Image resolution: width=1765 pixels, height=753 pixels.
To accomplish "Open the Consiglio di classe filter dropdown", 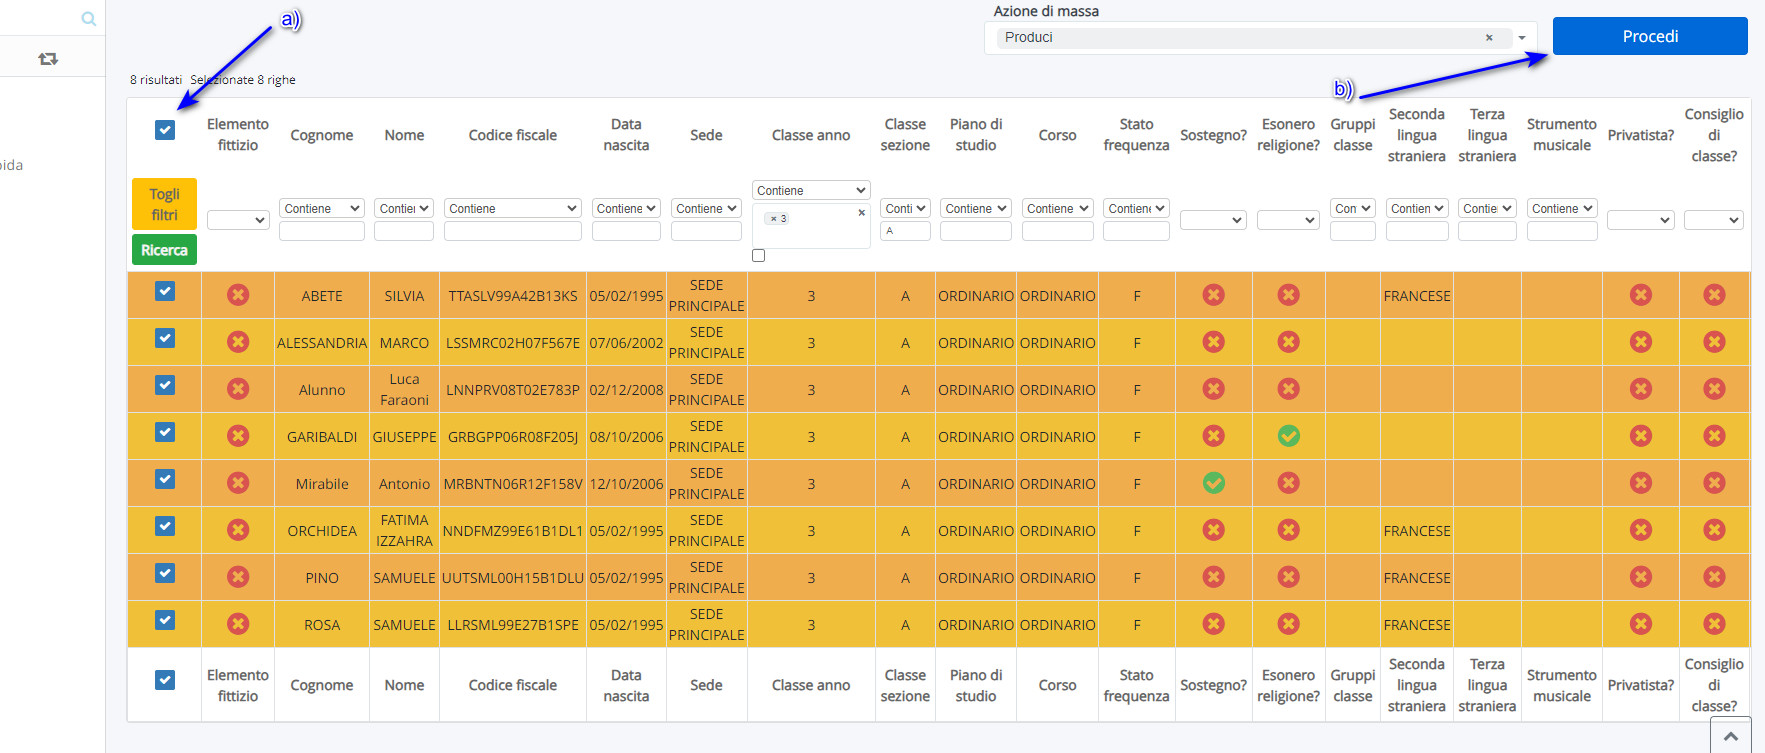I will pyautogui.click(x=1714, y=220).
